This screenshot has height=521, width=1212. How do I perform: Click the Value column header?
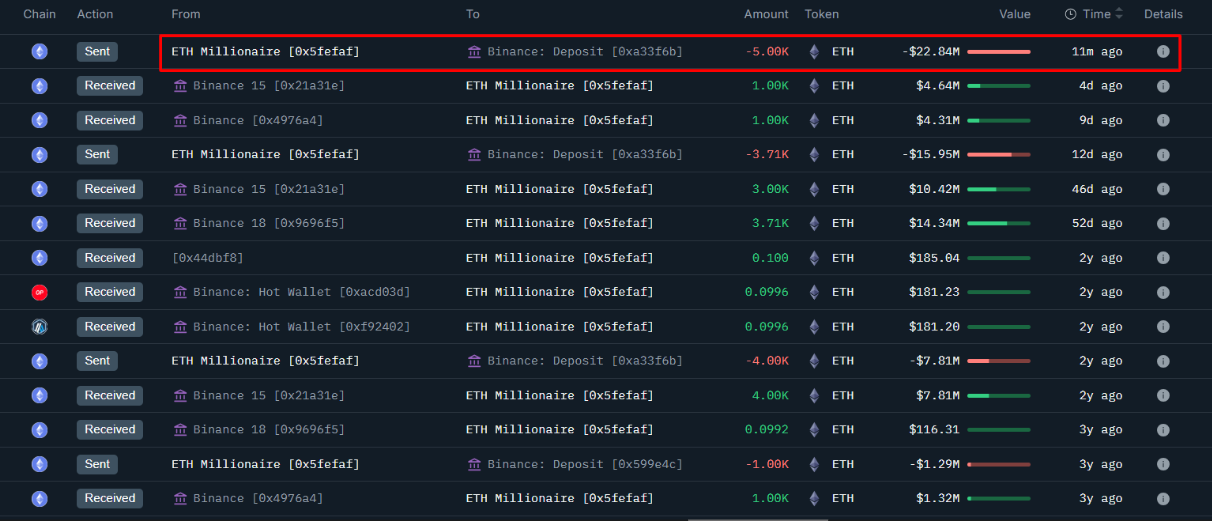(1015, 14)
